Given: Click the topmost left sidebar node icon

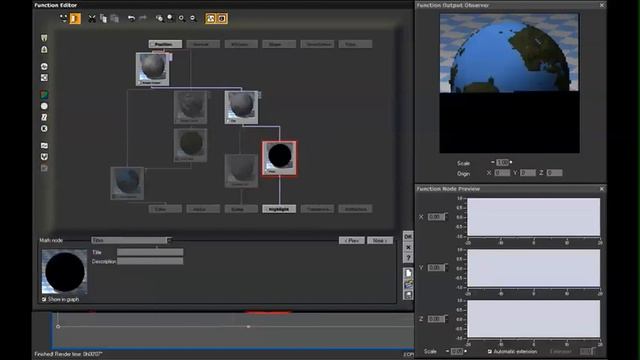Looking at the screenshot, I should 44,38.
